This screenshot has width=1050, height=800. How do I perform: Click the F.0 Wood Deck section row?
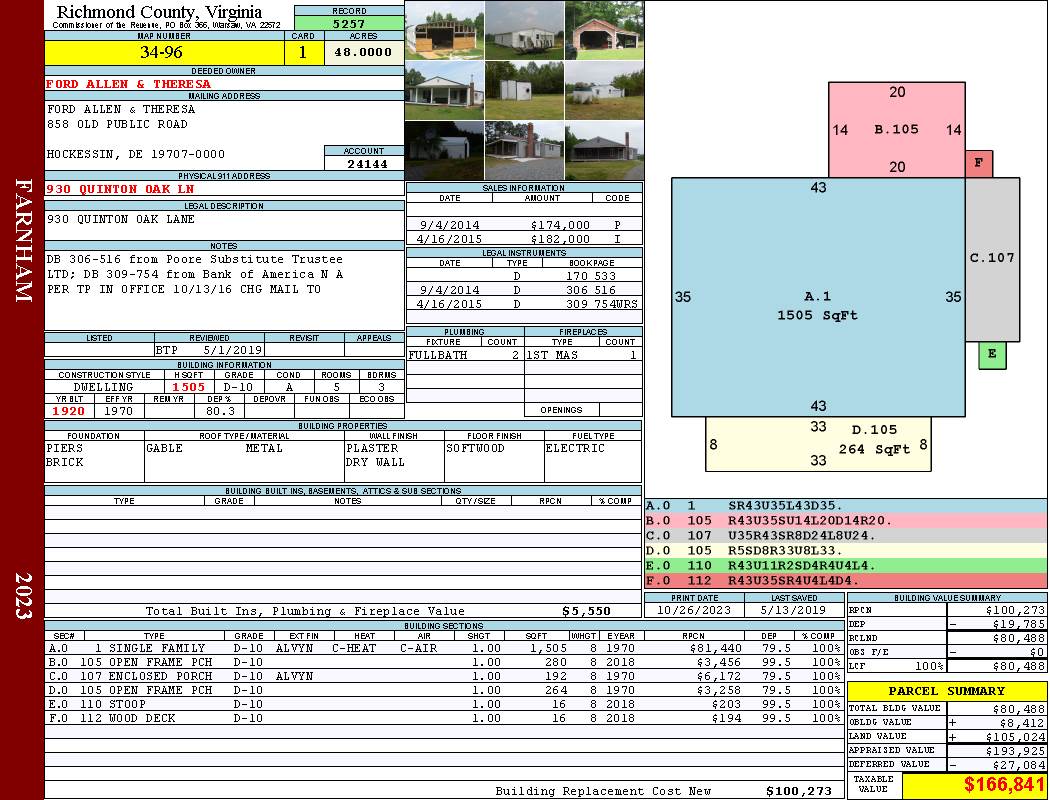[444, 718]
